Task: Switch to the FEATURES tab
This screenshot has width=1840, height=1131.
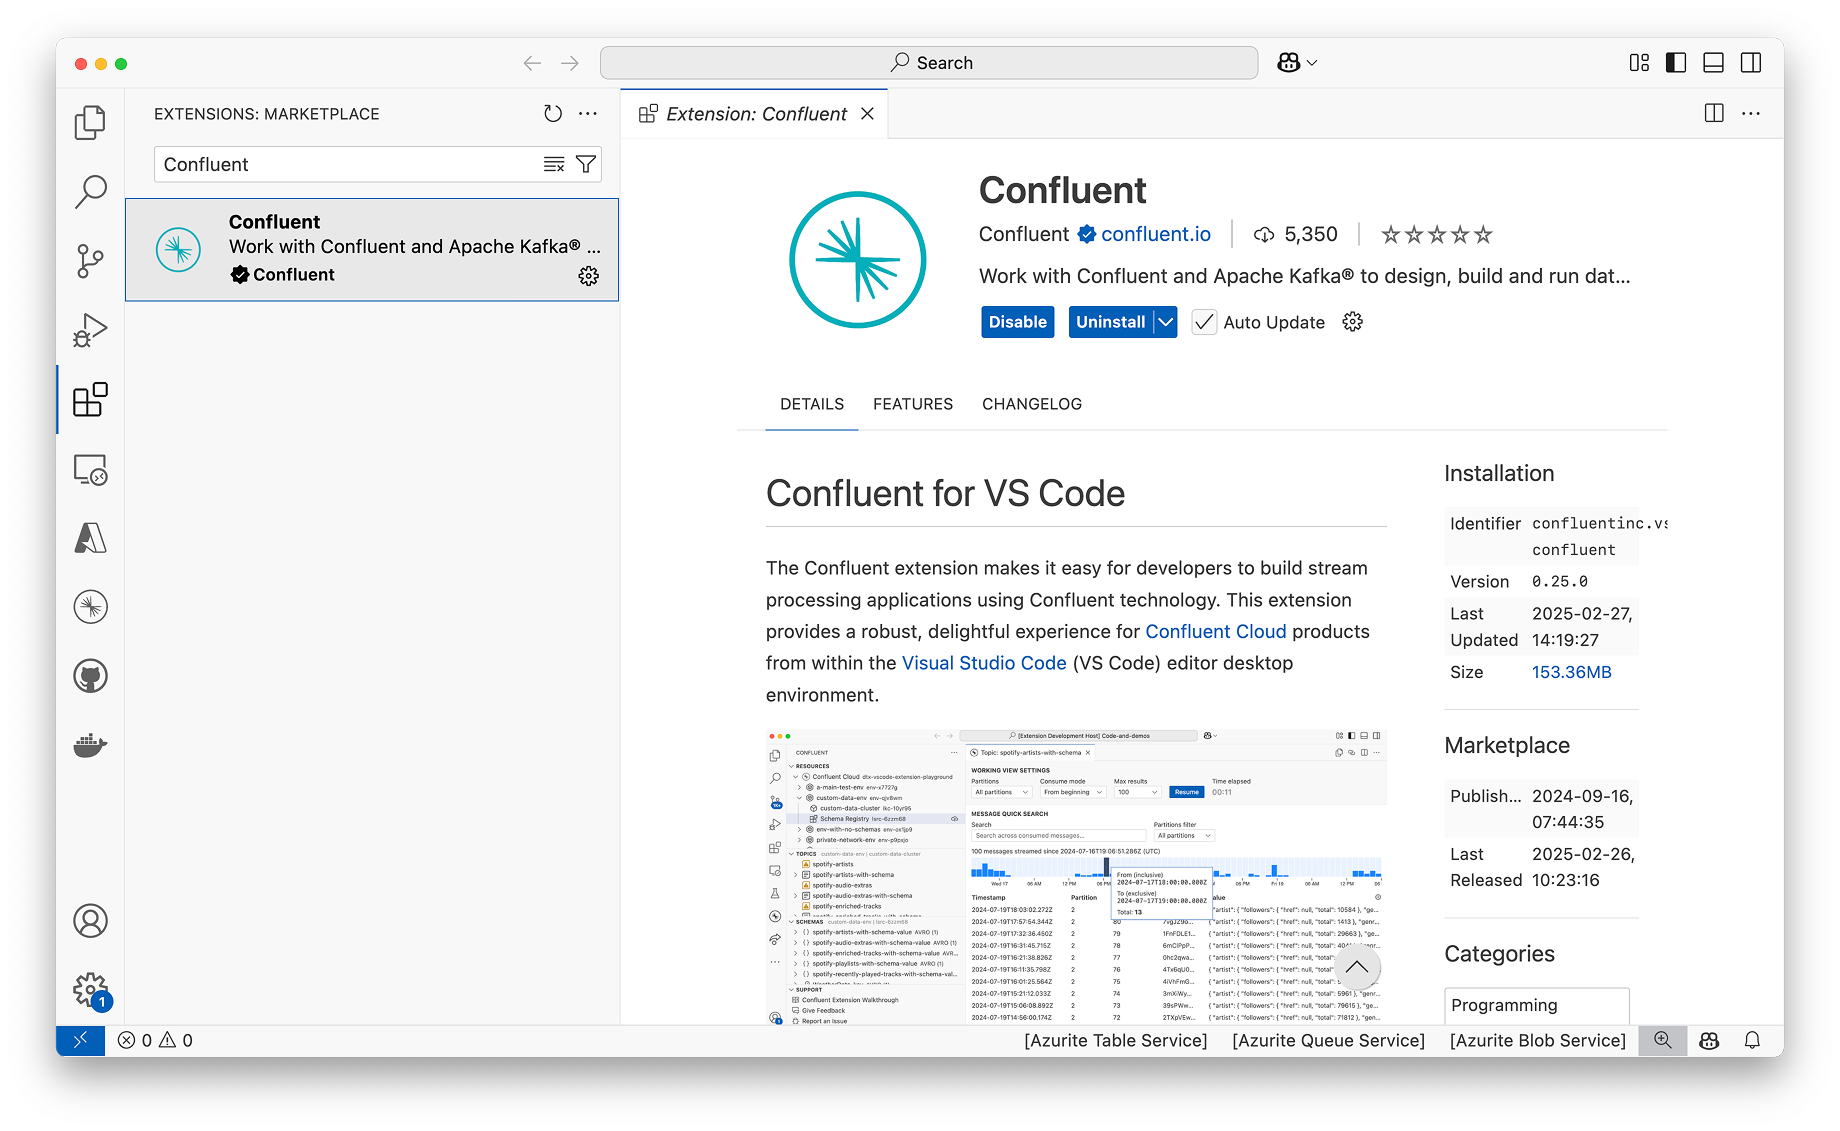Action: tap(913, 404)
